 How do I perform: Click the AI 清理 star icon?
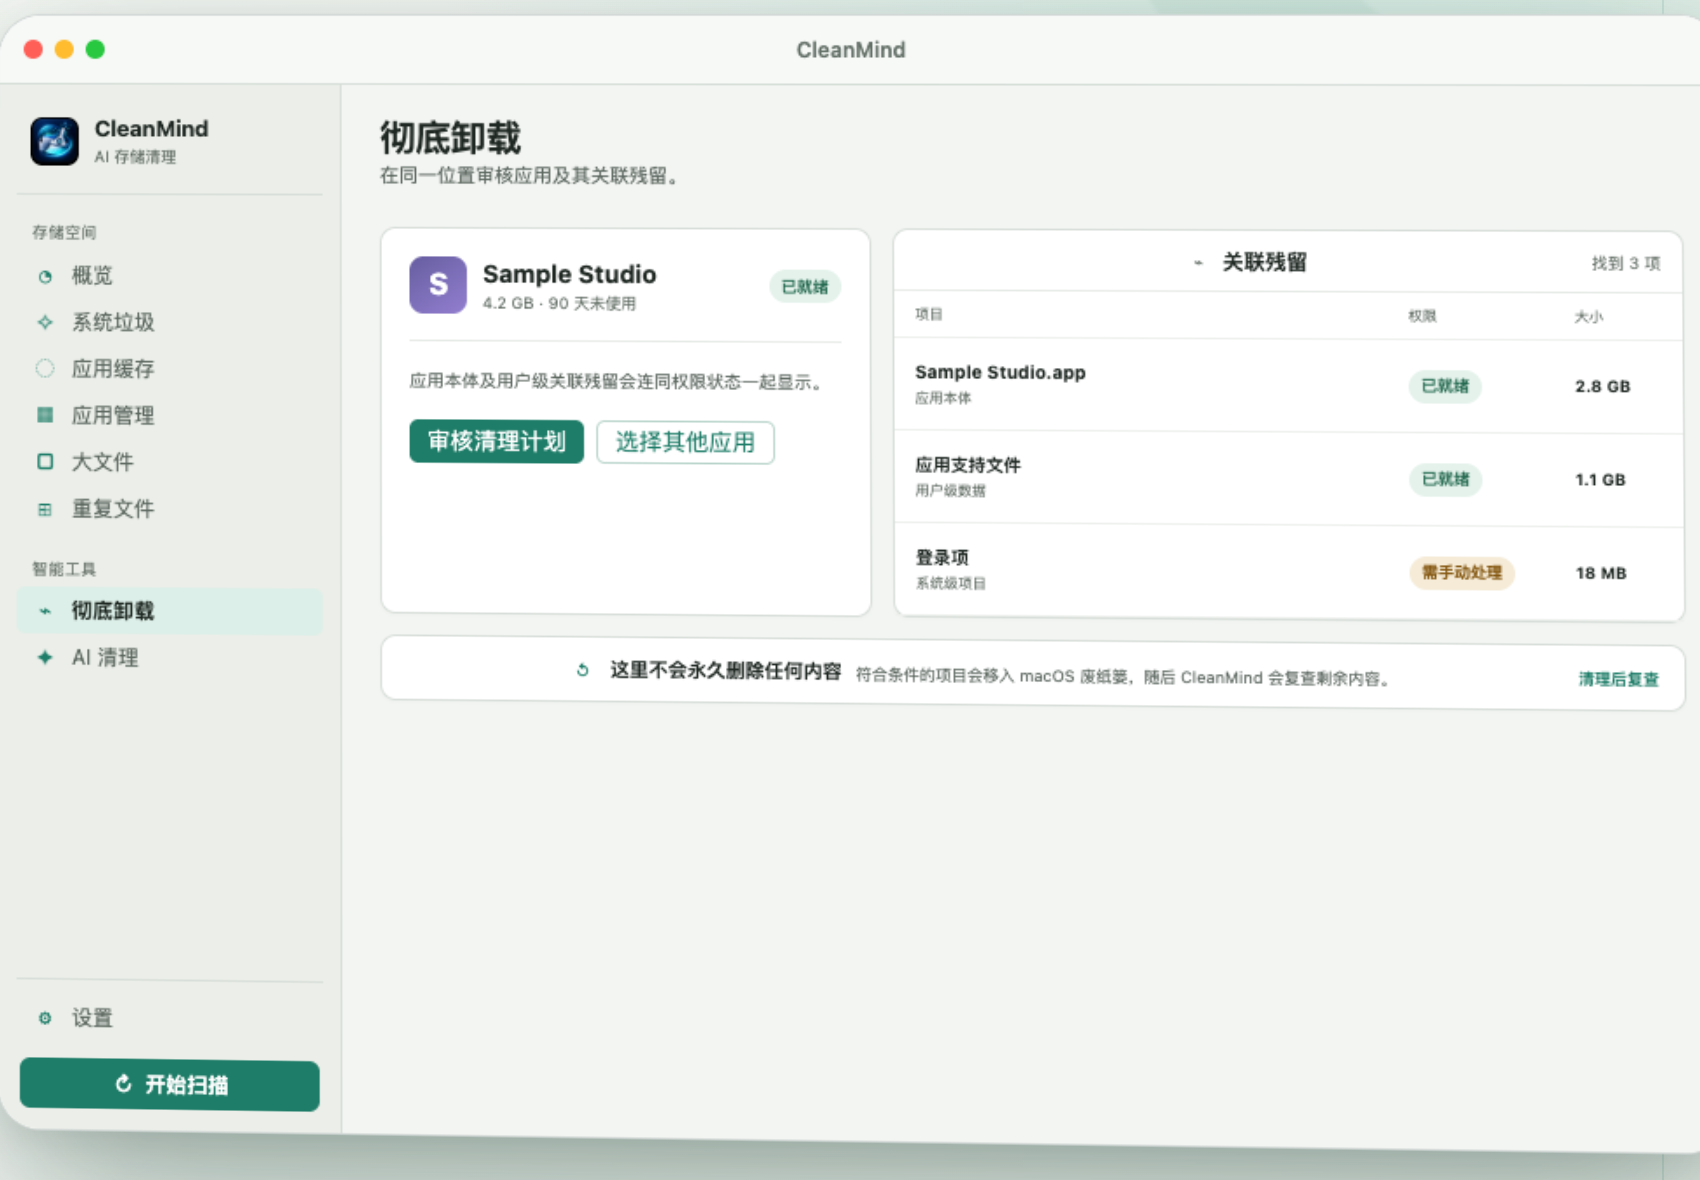click(45, 657)
